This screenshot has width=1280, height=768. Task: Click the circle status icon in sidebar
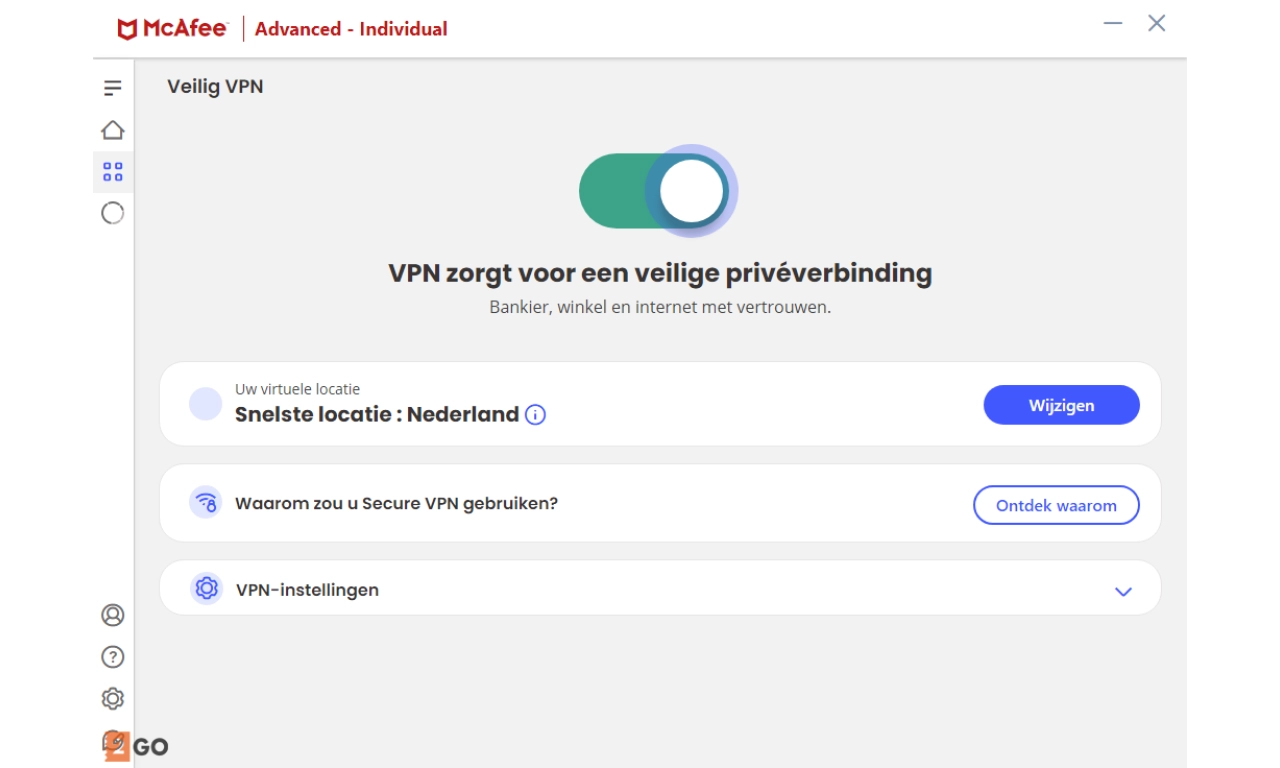point(112,213)
